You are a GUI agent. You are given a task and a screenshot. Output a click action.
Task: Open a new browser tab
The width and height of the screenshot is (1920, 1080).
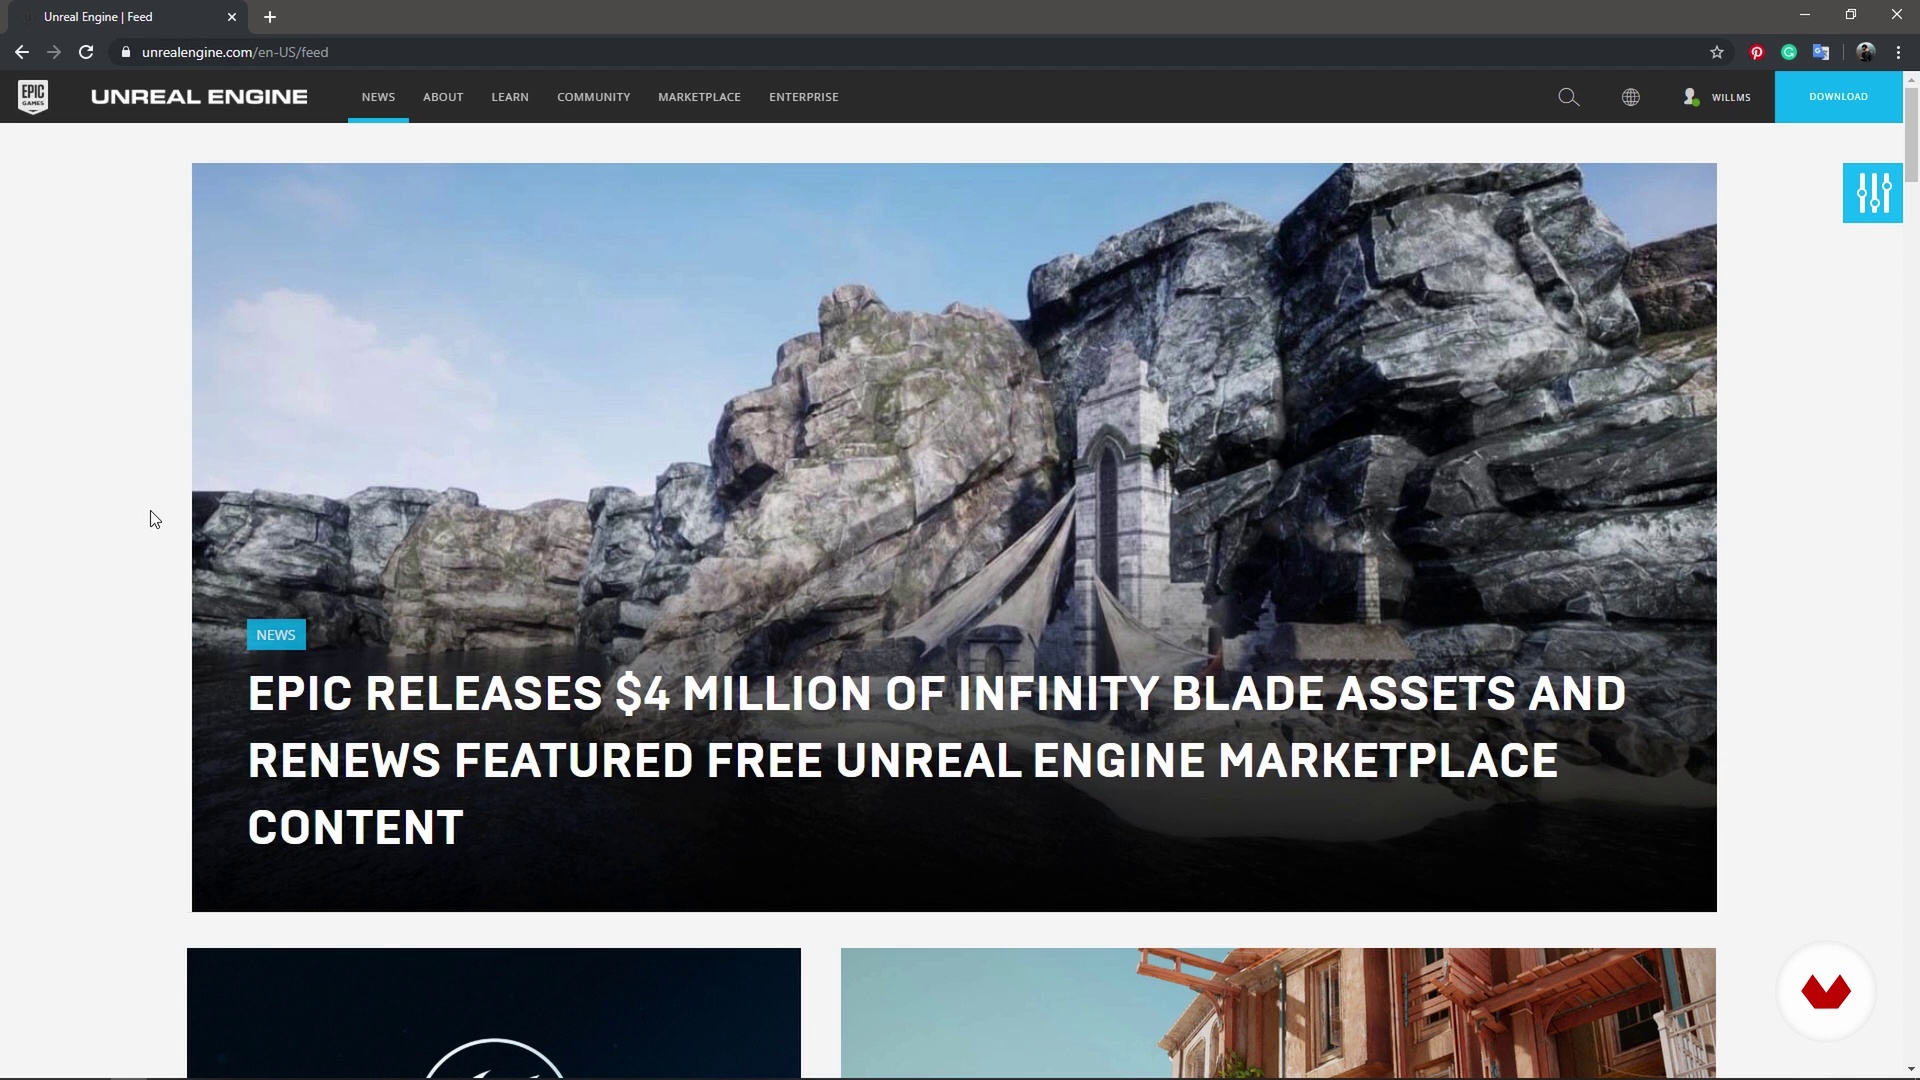[270, 17]
